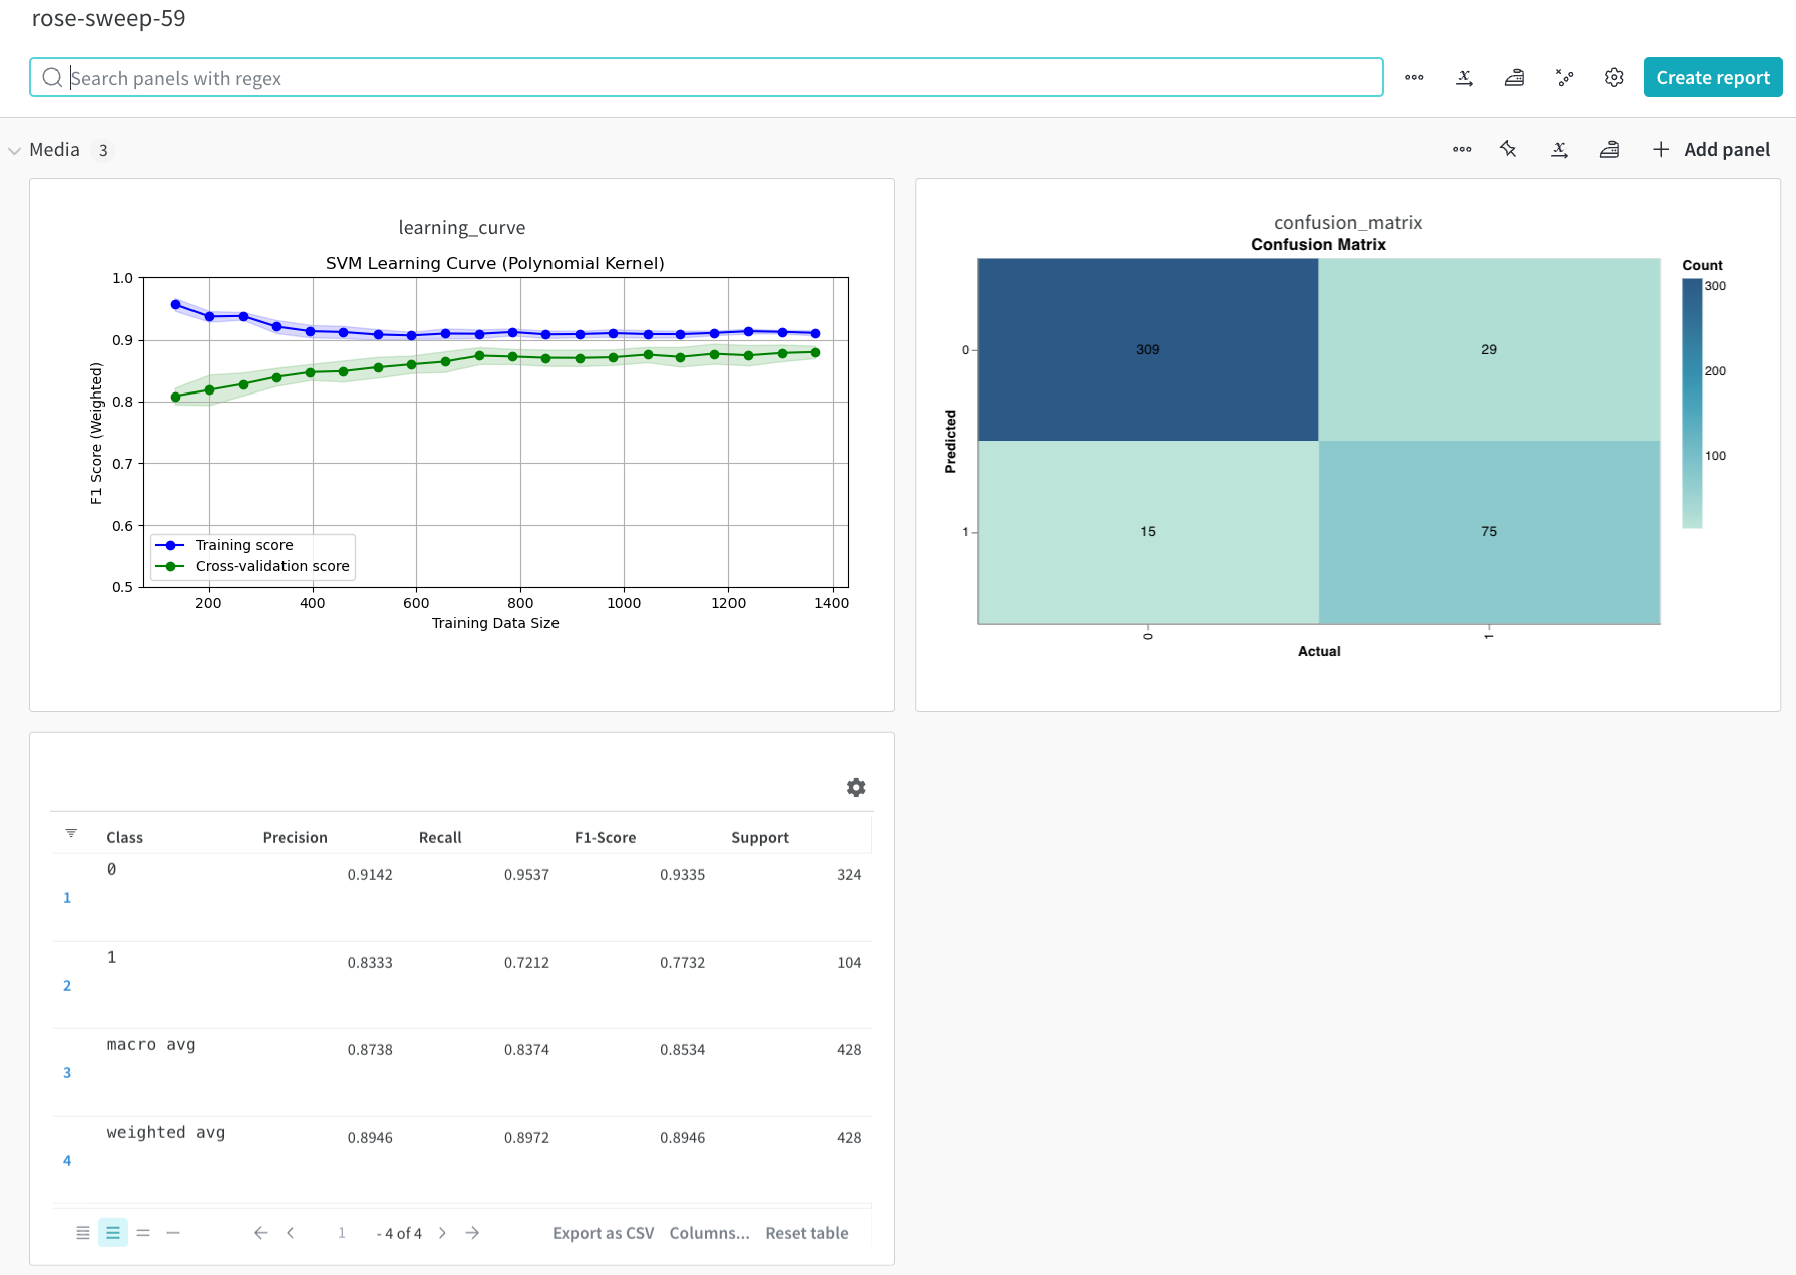Open the top toolbar three-dot overflow menu
The height and width of the screenshot is (1275, 1796).
pos(1414,78)
